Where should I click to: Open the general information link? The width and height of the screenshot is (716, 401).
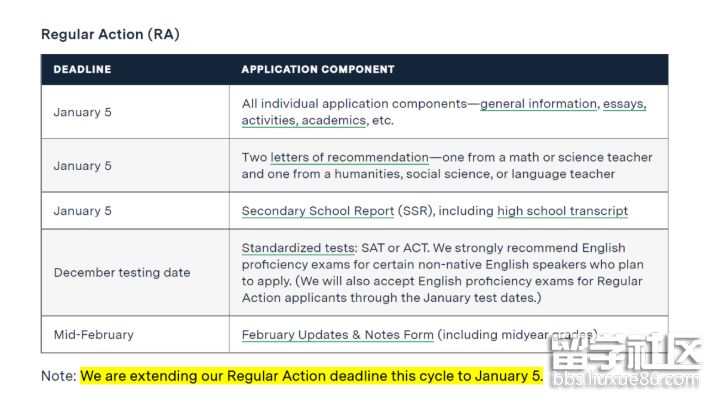click(538, 104)
